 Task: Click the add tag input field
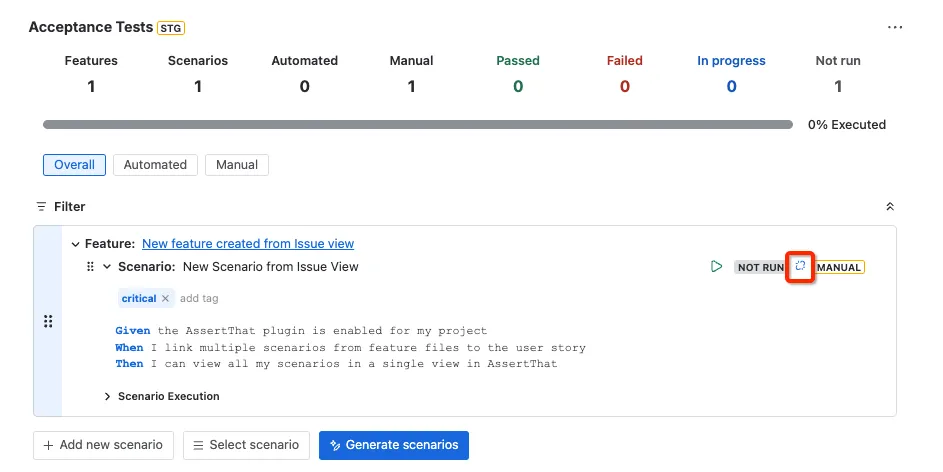point(199,298)
